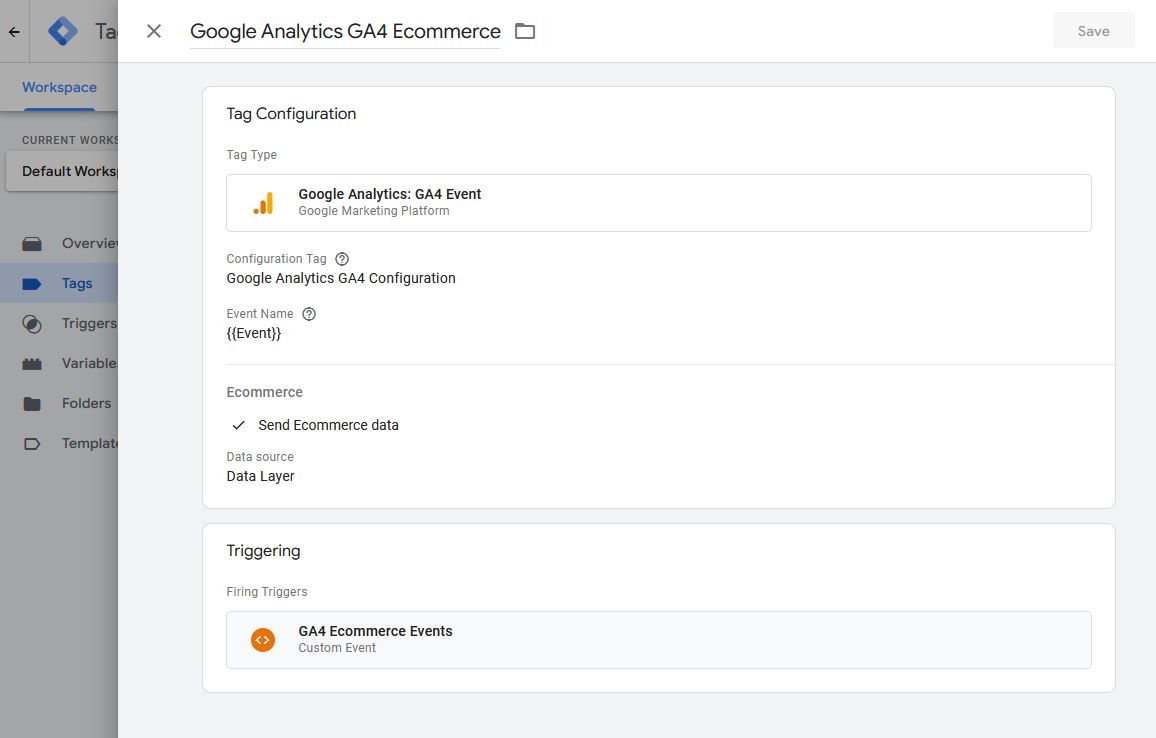
Task: Select the Folders sidebar icon
Action: tap(32, 404)
